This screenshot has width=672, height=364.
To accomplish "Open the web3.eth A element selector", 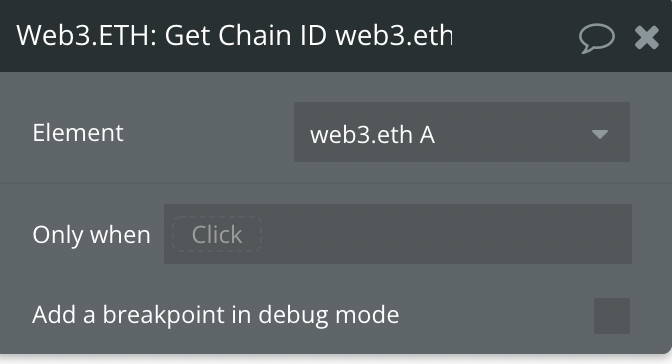I will (462, 132).
